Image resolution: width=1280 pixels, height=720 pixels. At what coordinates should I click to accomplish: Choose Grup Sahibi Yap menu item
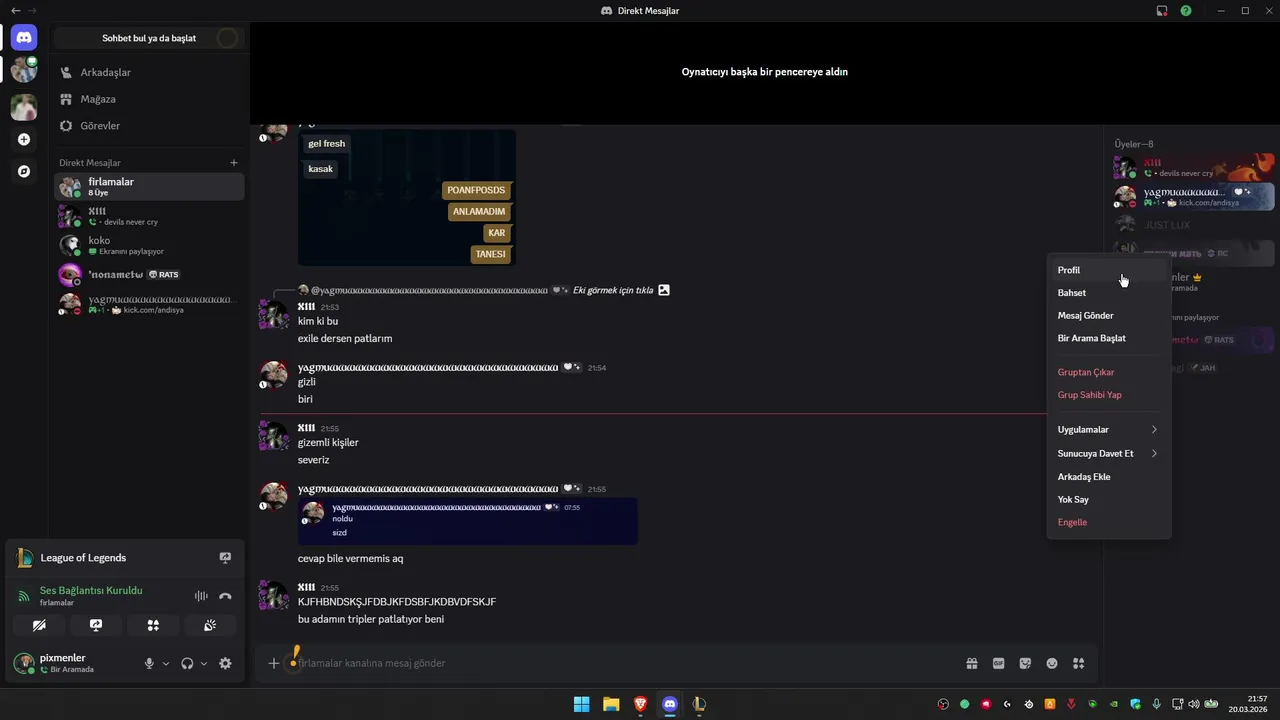(x=1108, y=395)
